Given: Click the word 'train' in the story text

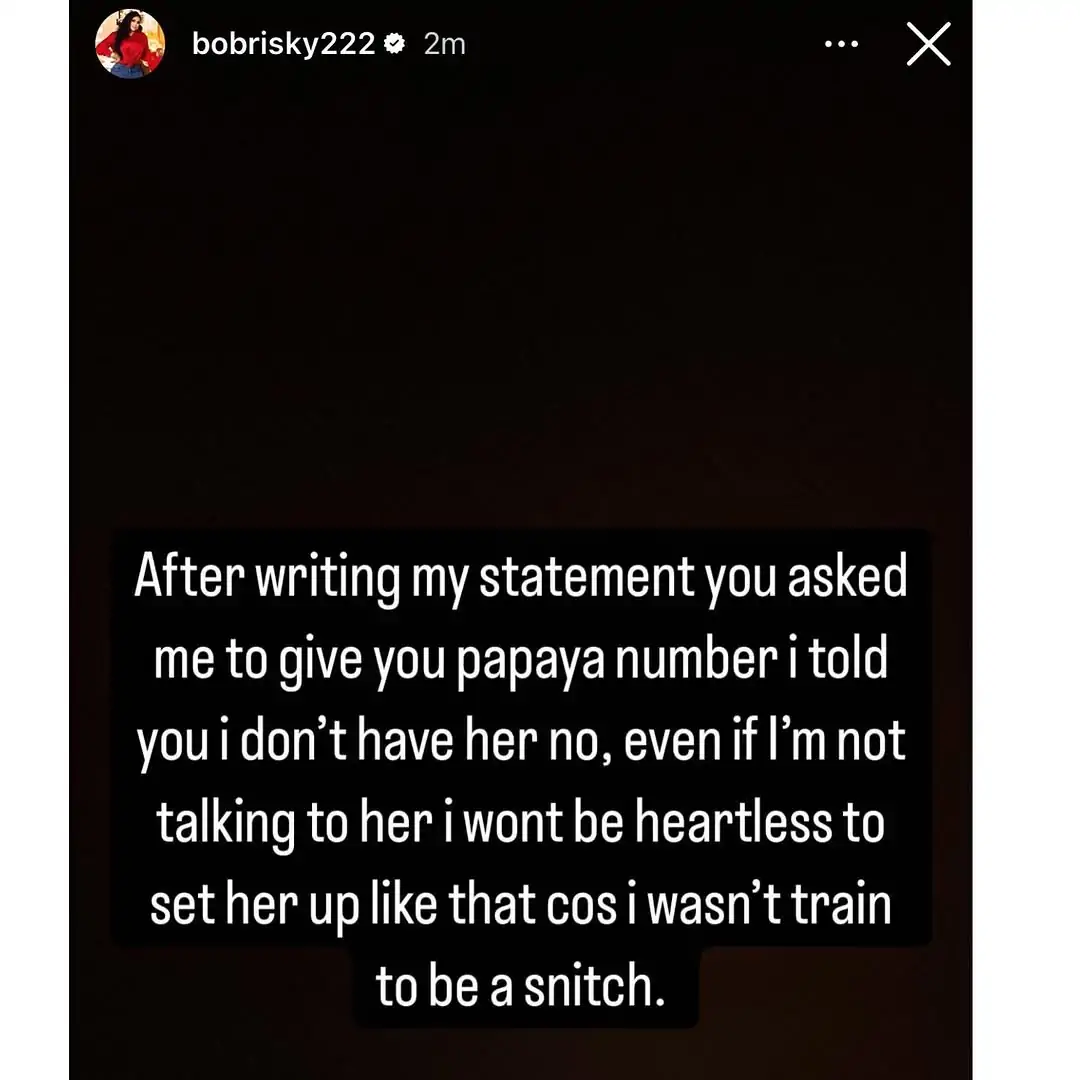Looking at the screenshot, I should point(841,904).
